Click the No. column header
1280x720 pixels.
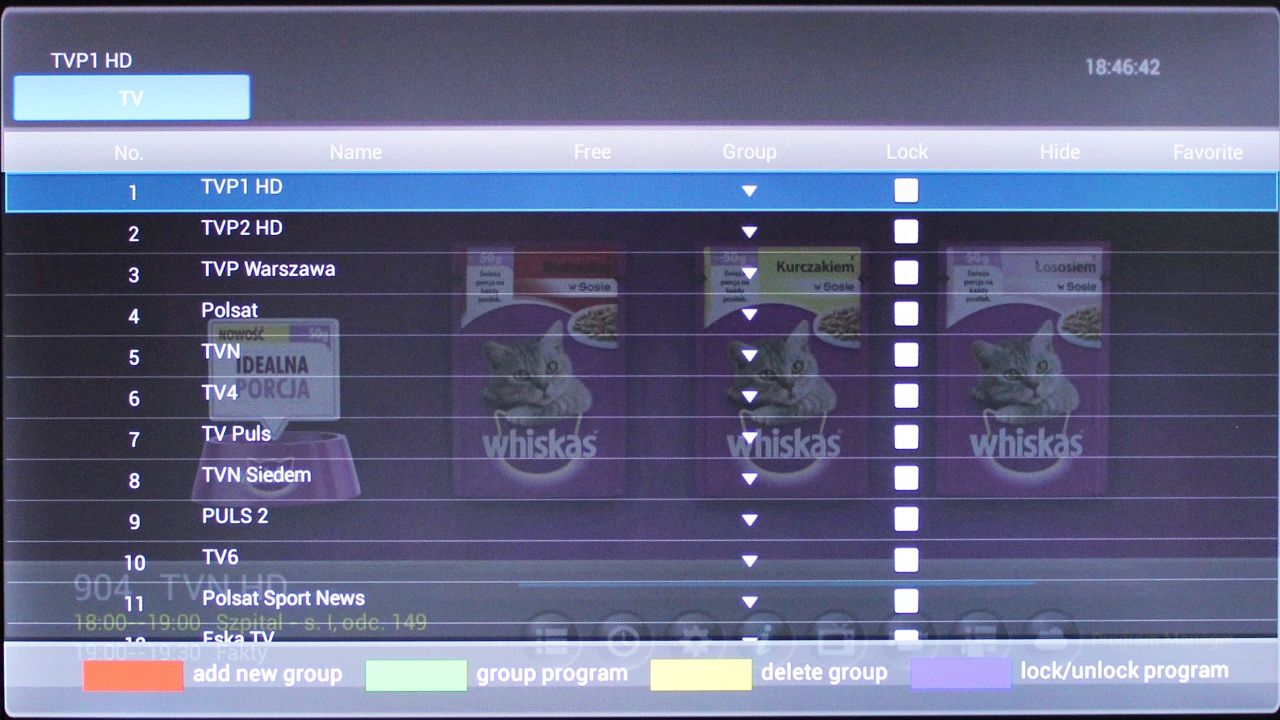pyautogui.click(x=128, y=153)
